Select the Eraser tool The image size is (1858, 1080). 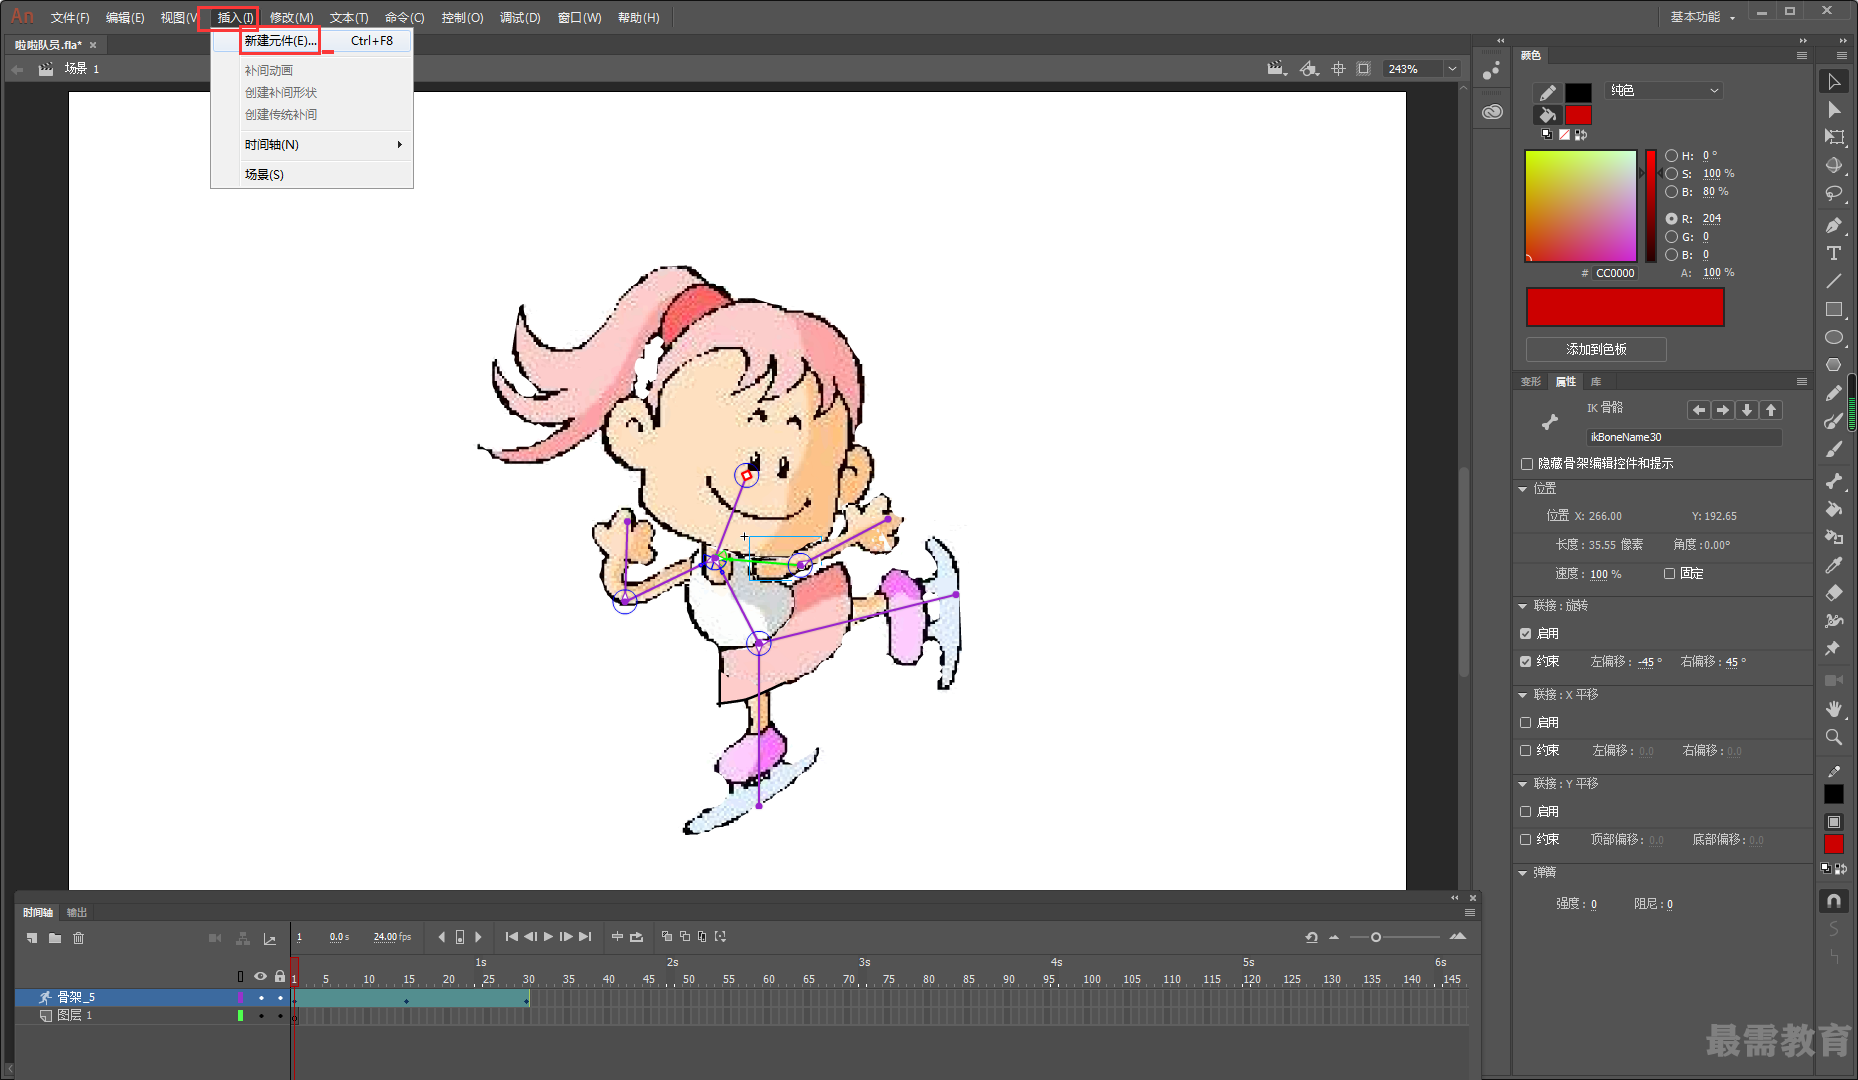click(x=1833, y=593)
